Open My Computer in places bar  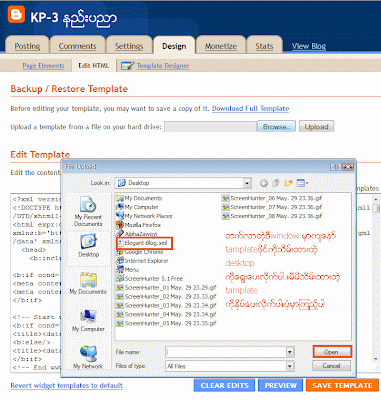[x=88, y=321]
